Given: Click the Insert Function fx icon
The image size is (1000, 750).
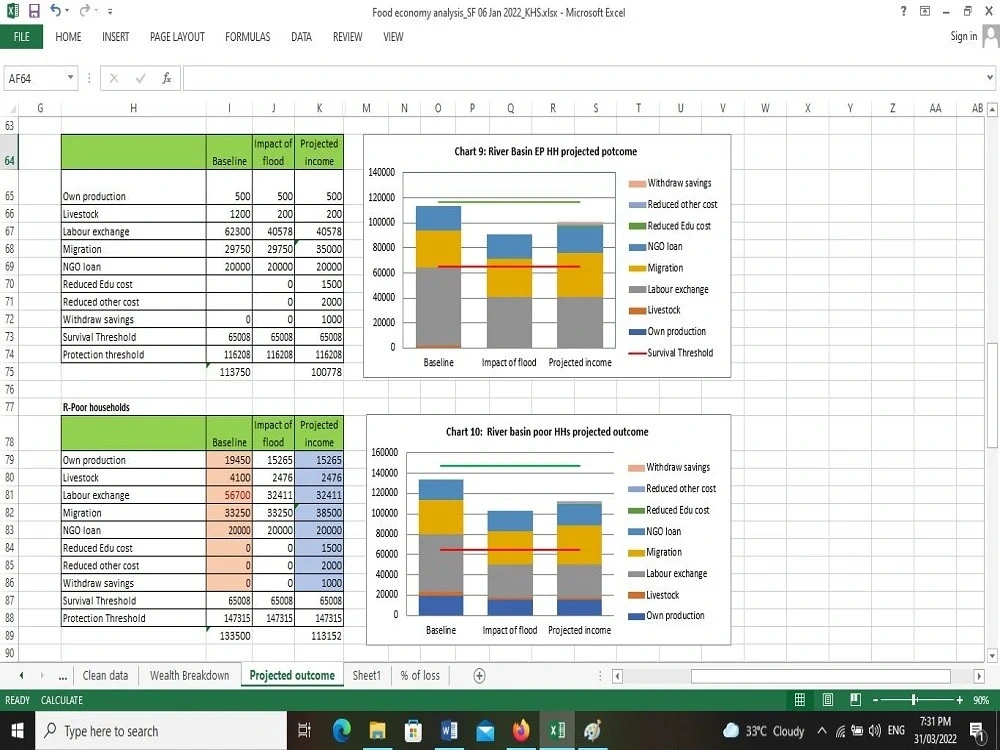Looking at the screenshot, I should 166,78.
